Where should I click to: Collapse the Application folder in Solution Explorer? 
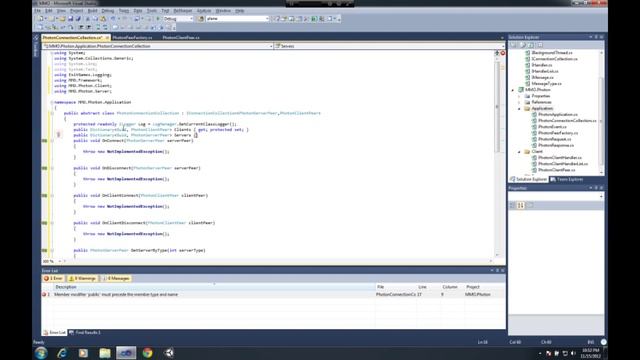coord(519,109)
